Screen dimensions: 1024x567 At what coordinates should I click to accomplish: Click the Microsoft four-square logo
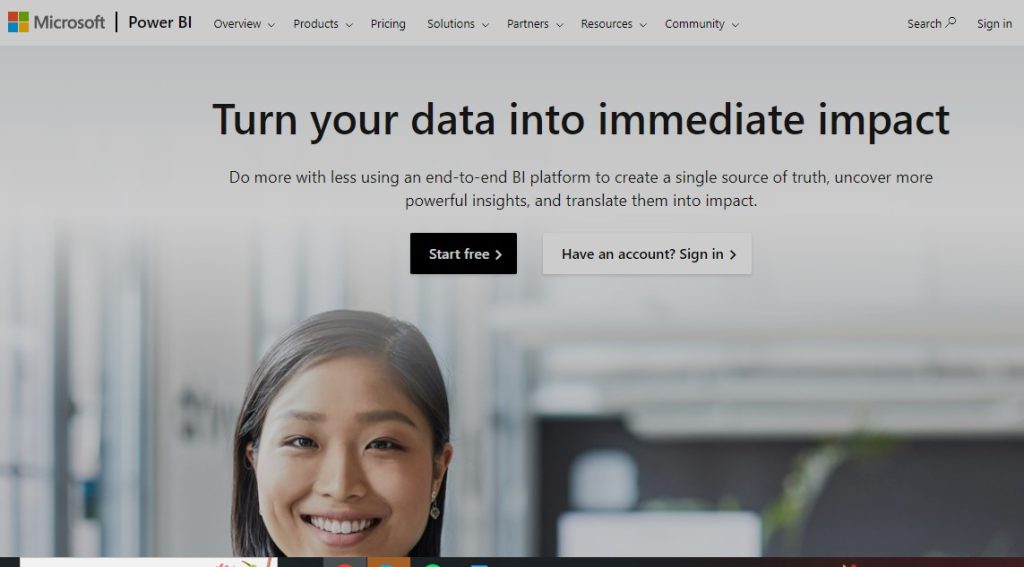[x=18, y=22]
